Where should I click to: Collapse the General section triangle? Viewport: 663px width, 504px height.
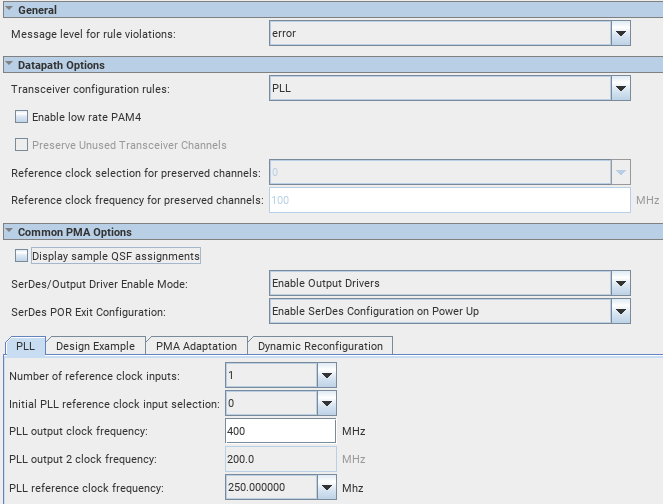coord(10,10)
